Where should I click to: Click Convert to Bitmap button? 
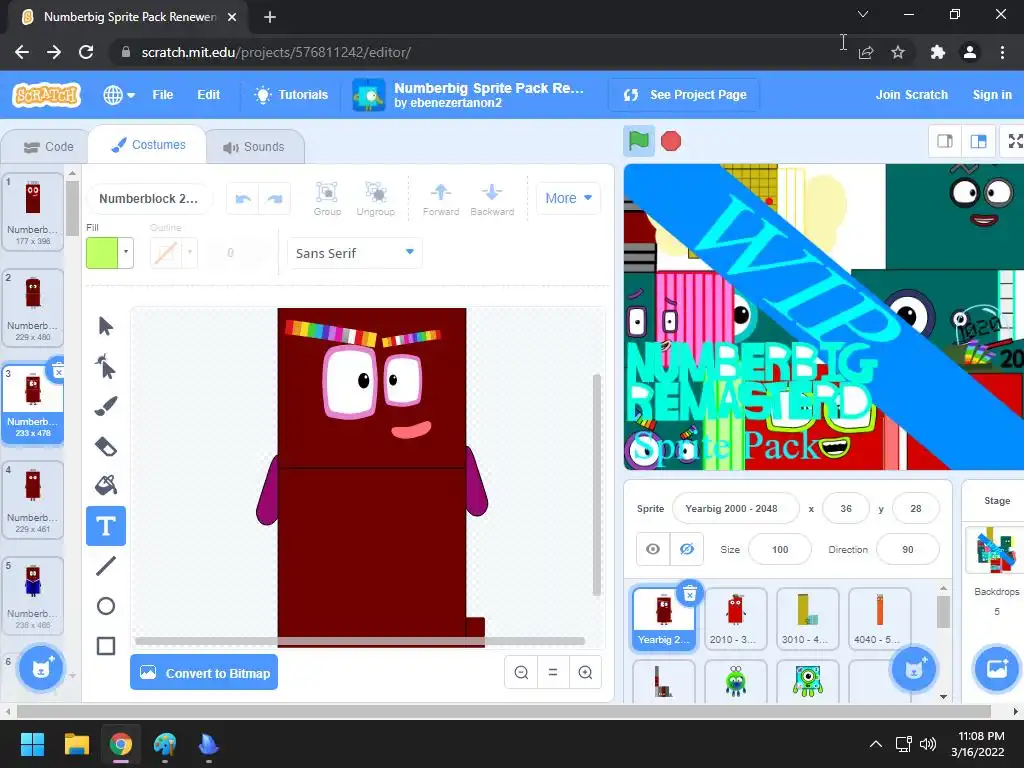(204, 673)
